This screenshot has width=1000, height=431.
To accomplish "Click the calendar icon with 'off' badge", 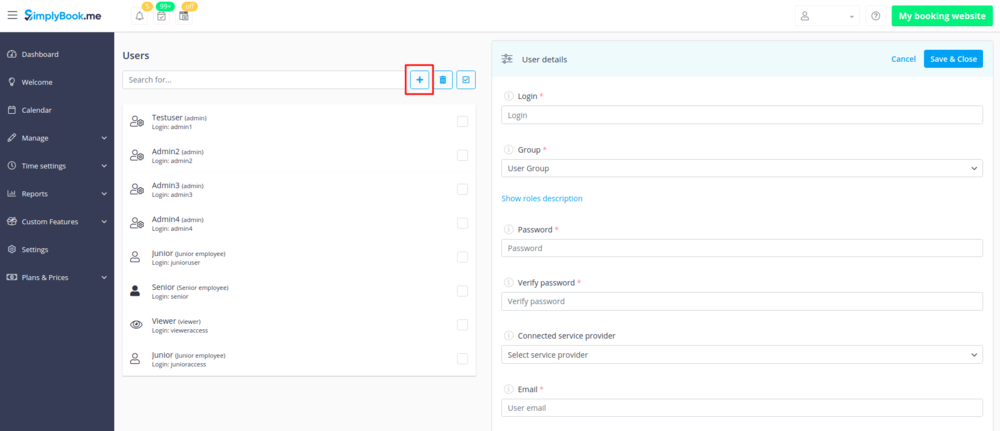I will pos(184,17).
